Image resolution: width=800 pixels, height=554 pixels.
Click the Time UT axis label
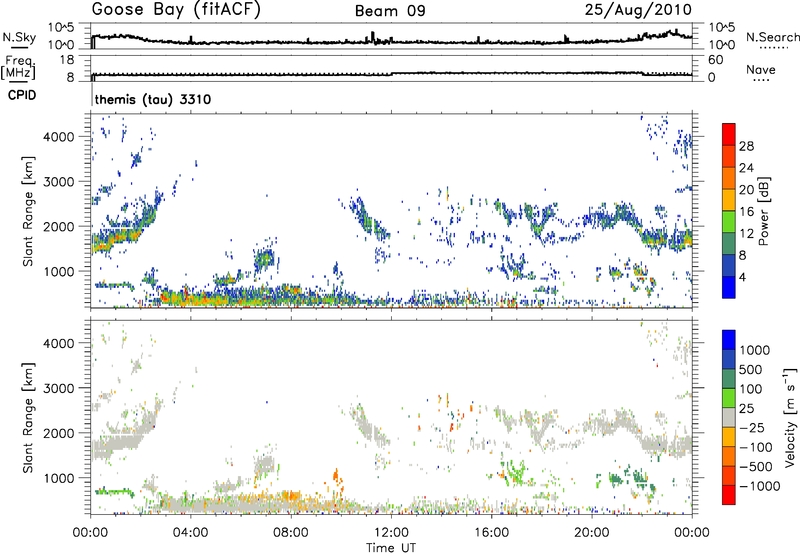pyautogui.click(x=391, y=548)
